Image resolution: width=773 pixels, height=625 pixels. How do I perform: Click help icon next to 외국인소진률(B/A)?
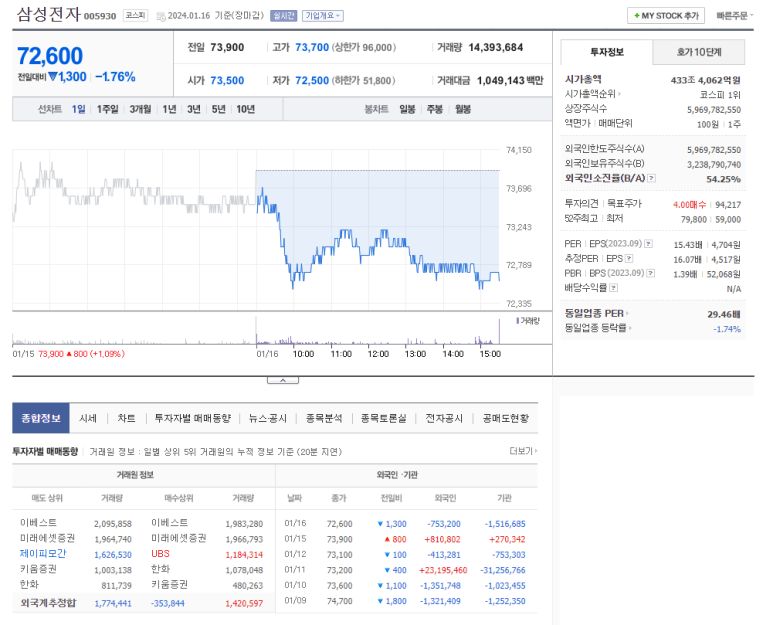(651, 178)
